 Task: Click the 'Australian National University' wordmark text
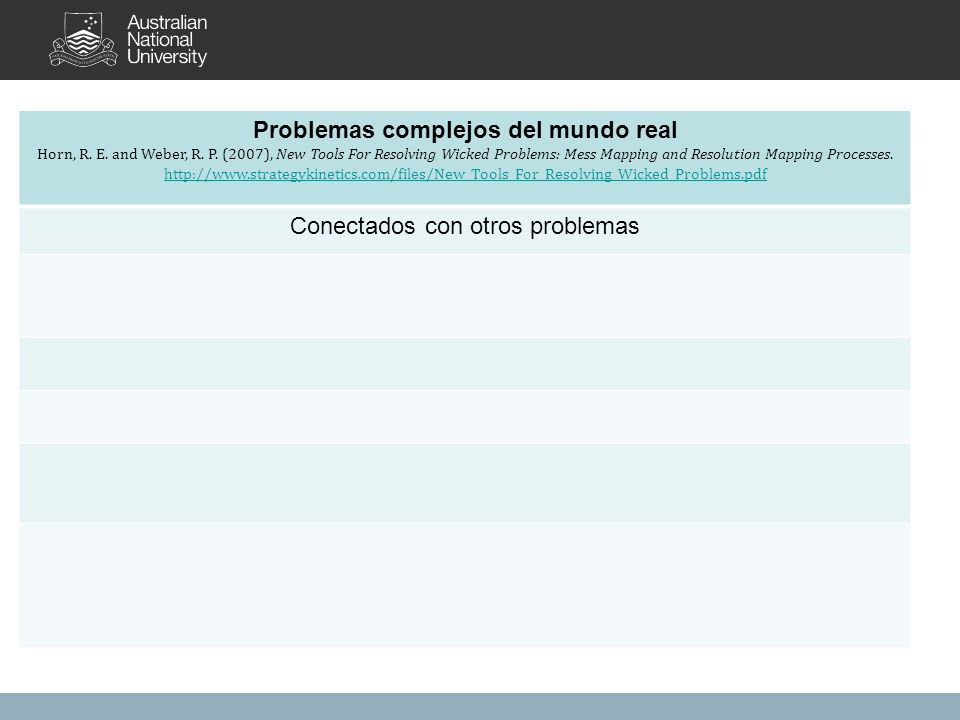pos(167,40)
